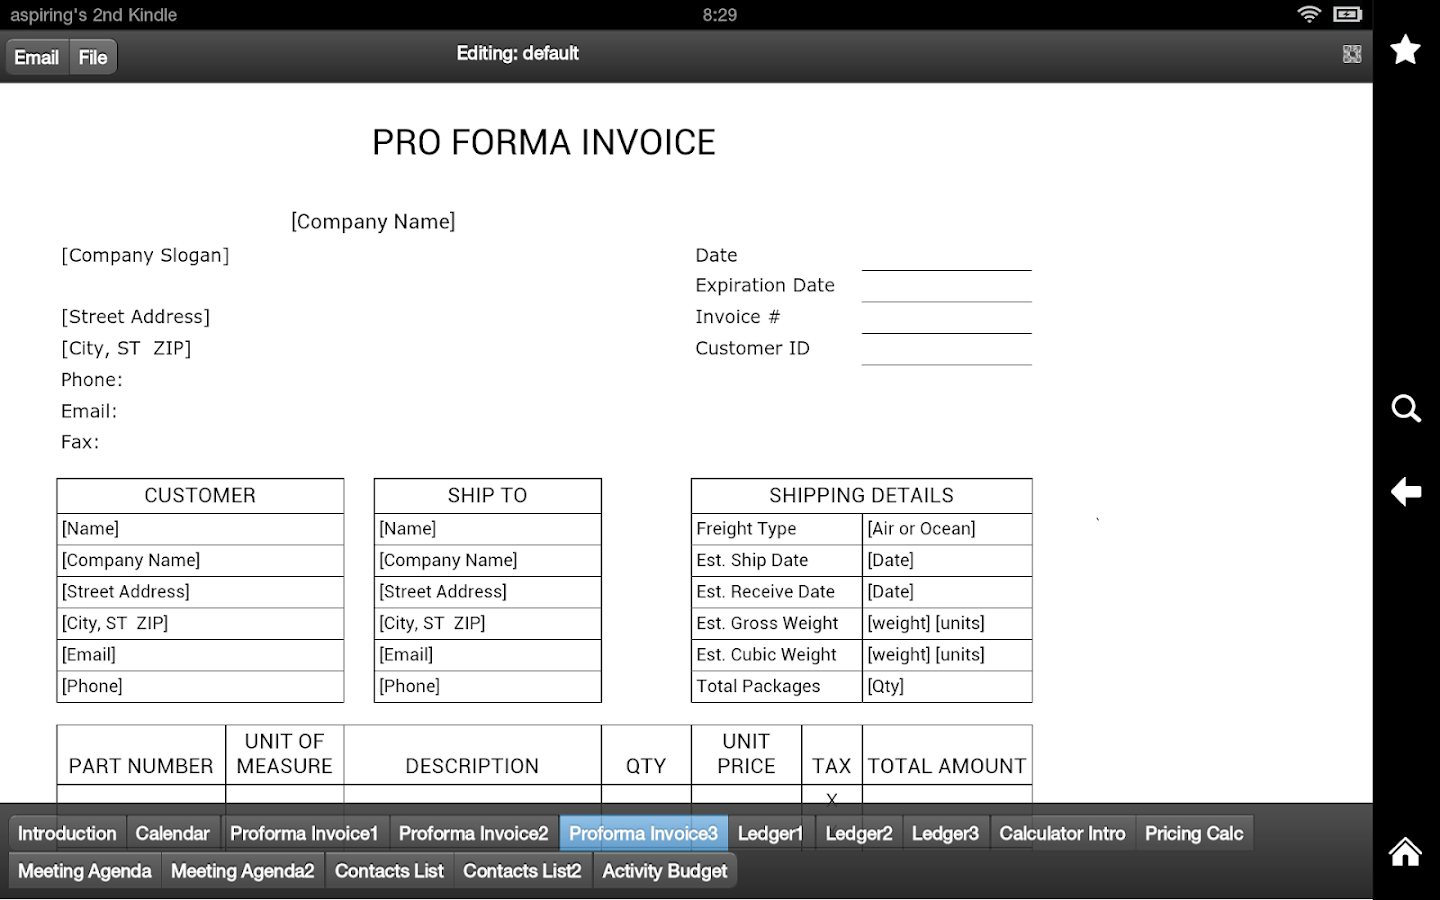Select [Company Name] in the CUSTOMER table

coord(200,560)
